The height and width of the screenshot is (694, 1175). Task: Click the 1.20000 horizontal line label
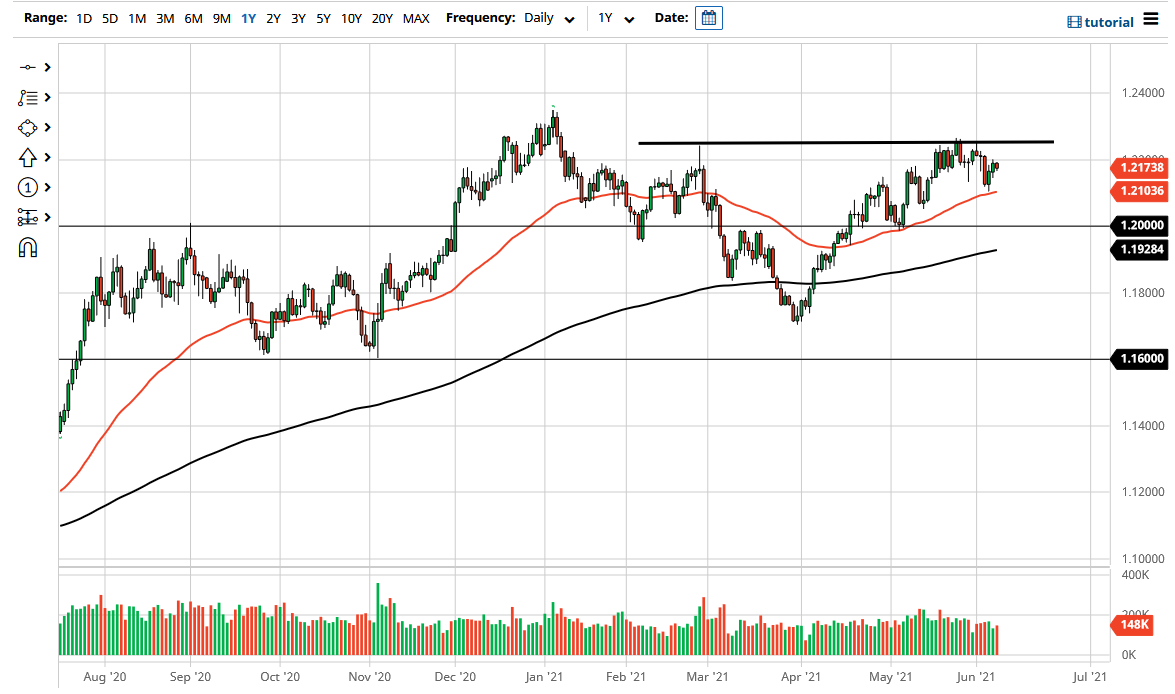pos(1138,225)
